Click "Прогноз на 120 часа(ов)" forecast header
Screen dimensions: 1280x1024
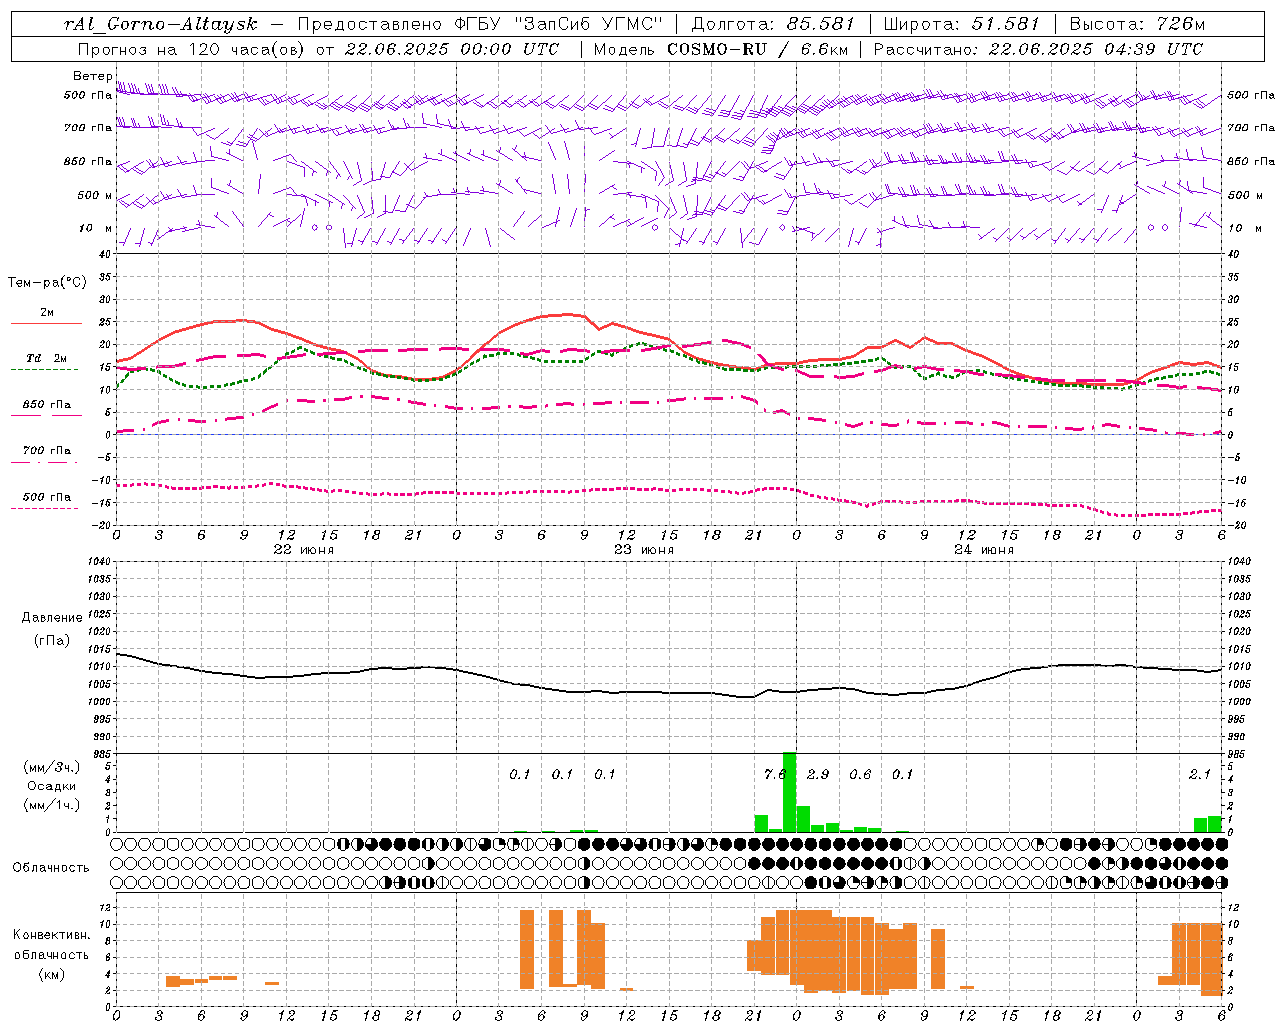193,49
